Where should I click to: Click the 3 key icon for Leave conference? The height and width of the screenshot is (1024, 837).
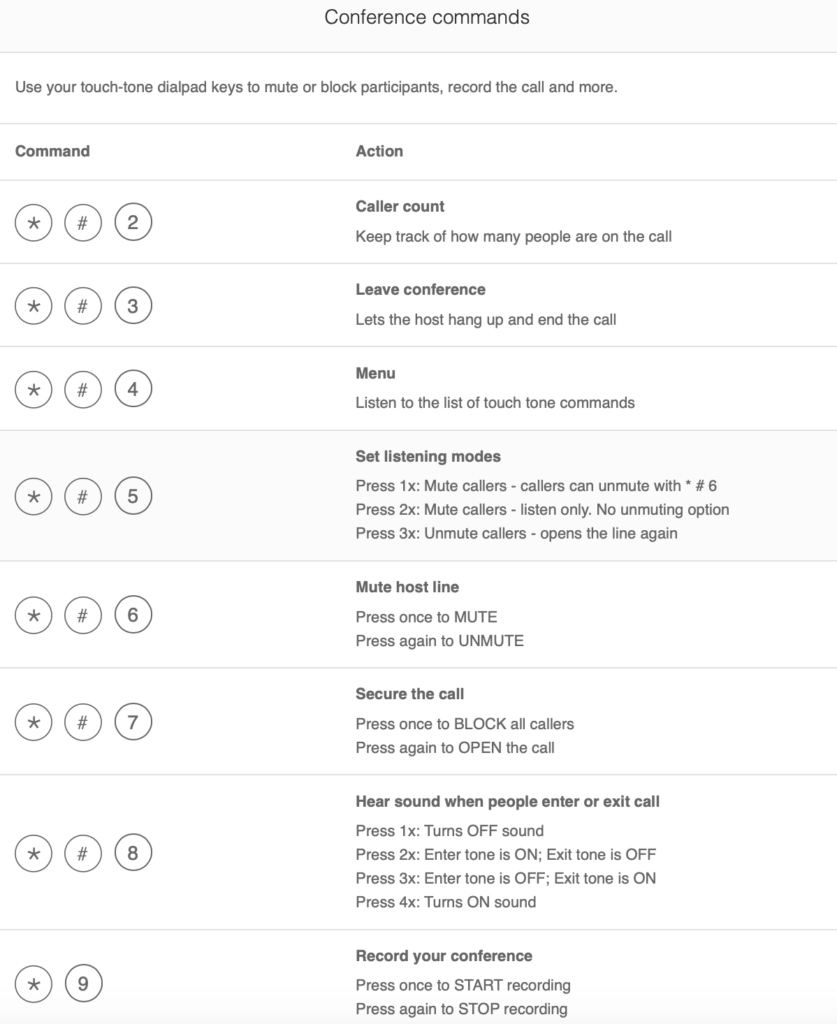pos(133,306)
